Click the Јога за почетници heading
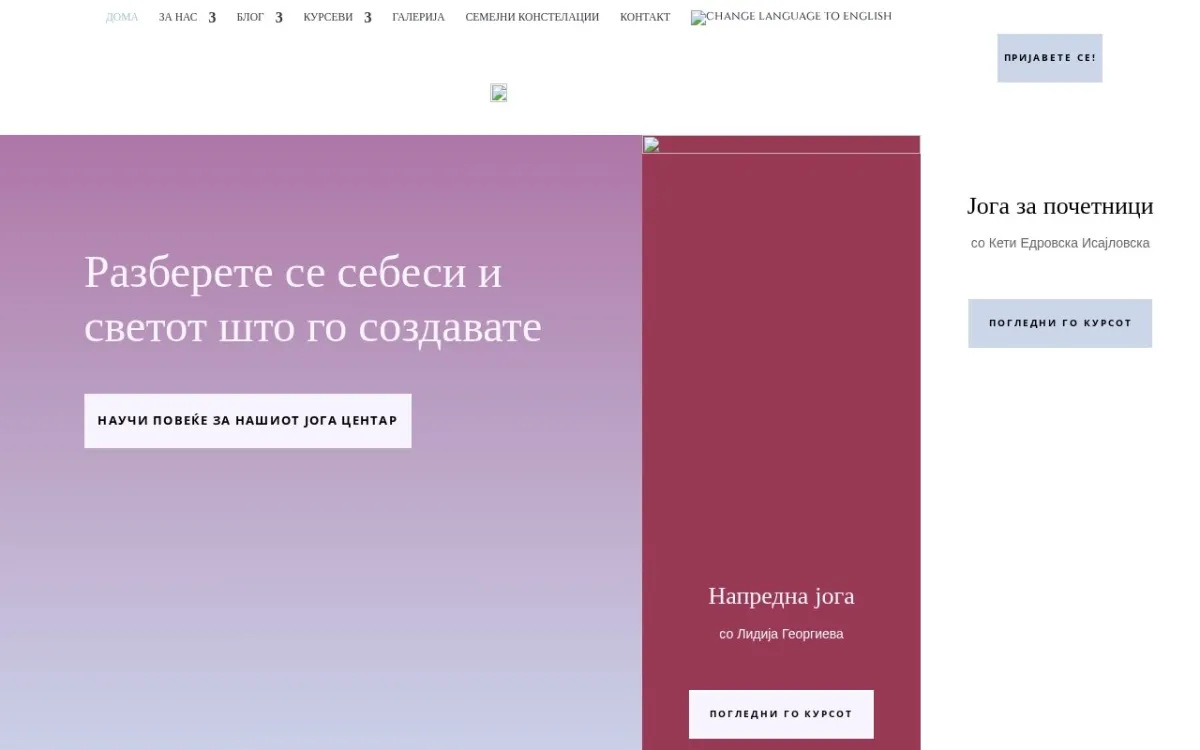The height and width of the screenshot is (750, 1200). 1060,206
